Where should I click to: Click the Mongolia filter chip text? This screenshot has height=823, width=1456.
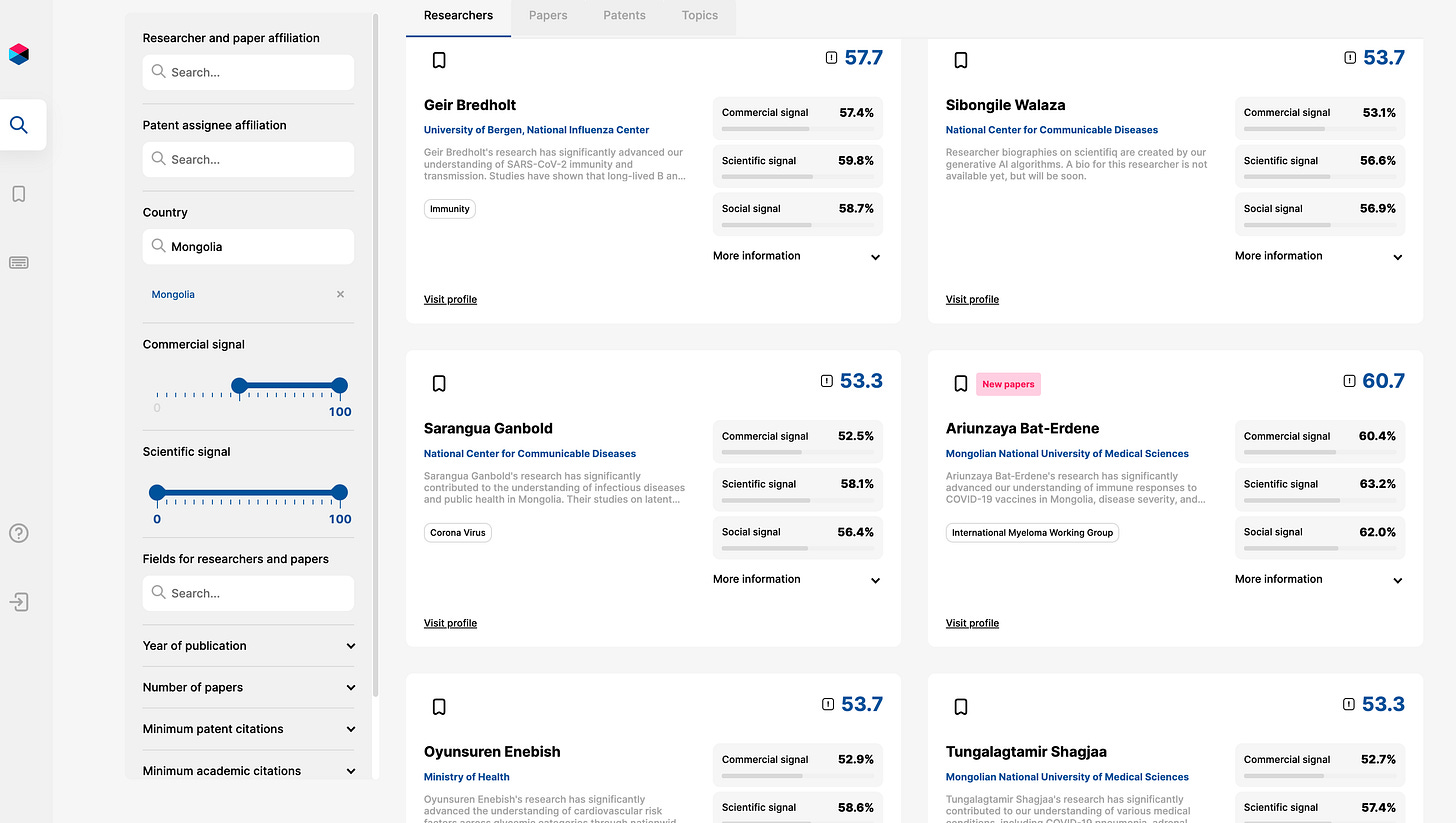tap(173, 294)
